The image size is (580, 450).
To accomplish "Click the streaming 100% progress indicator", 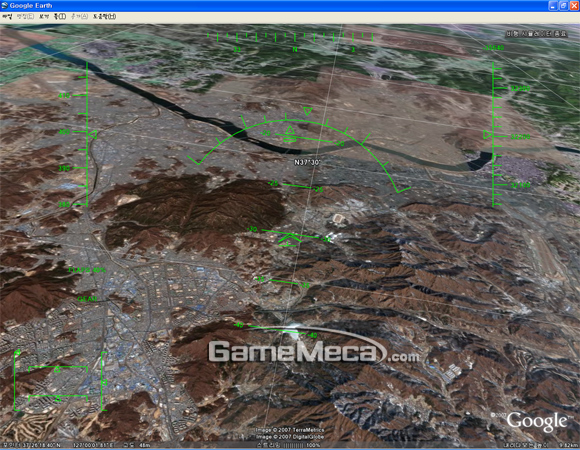I will coord(289,445).
